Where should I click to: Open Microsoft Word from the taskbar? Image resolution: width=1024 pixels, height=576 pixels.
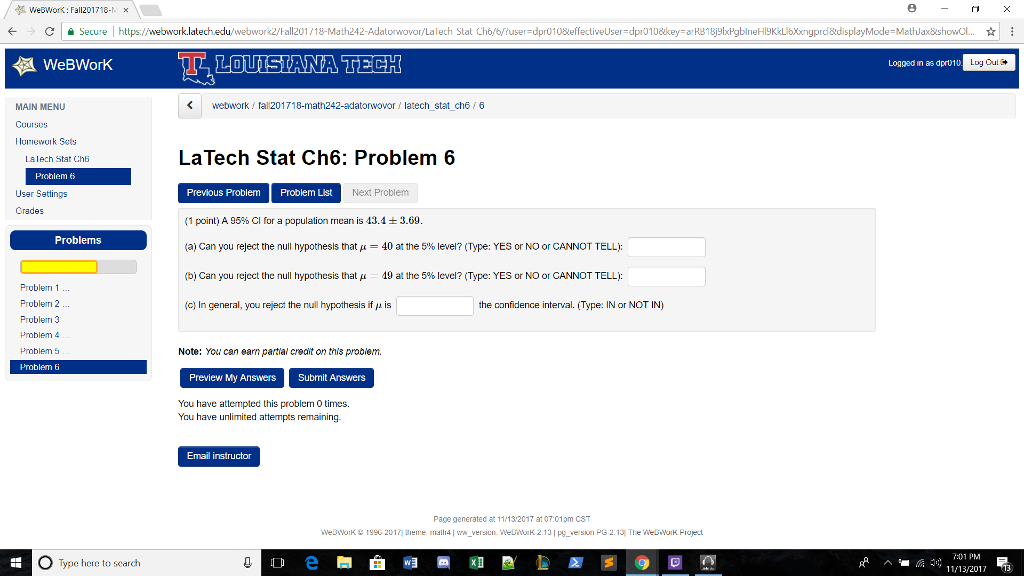pos(410,561)
